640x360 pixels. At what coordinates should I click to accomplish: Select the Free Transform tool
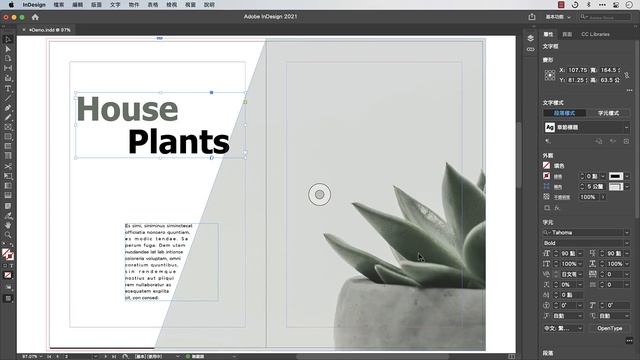[x=8, y=176]
